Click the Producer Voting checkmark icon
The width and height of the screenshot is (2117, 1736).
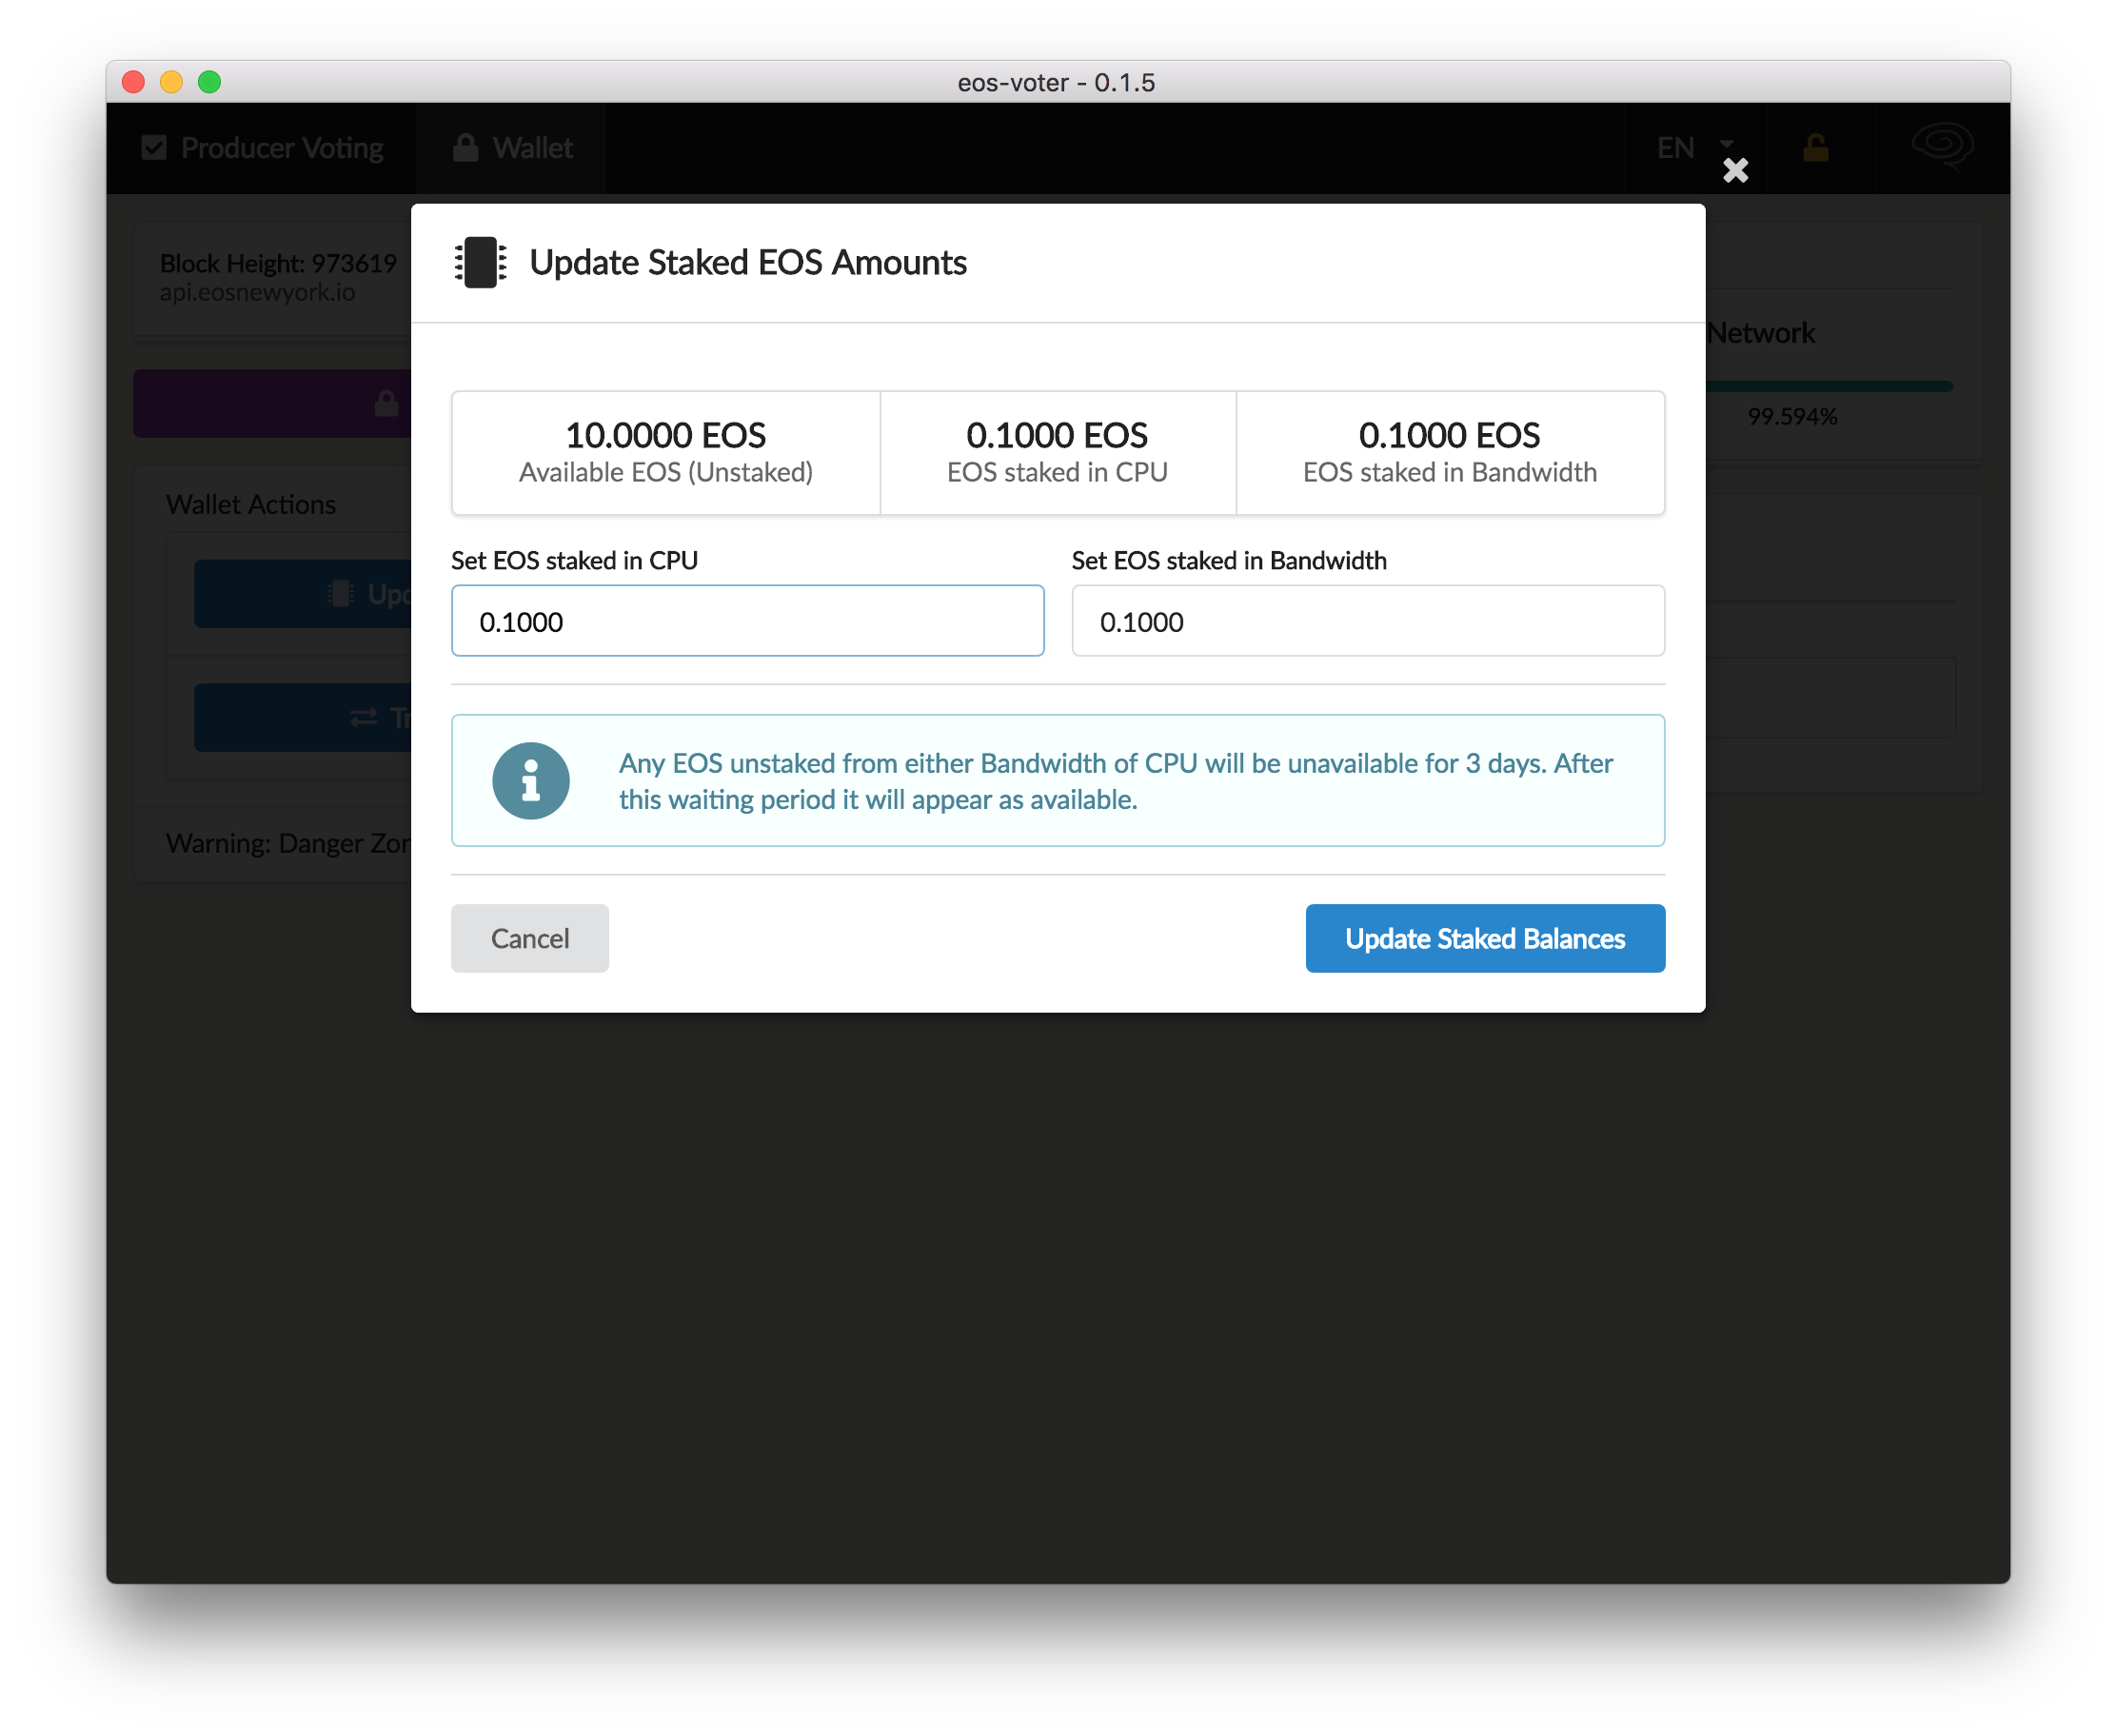point(154,148)
